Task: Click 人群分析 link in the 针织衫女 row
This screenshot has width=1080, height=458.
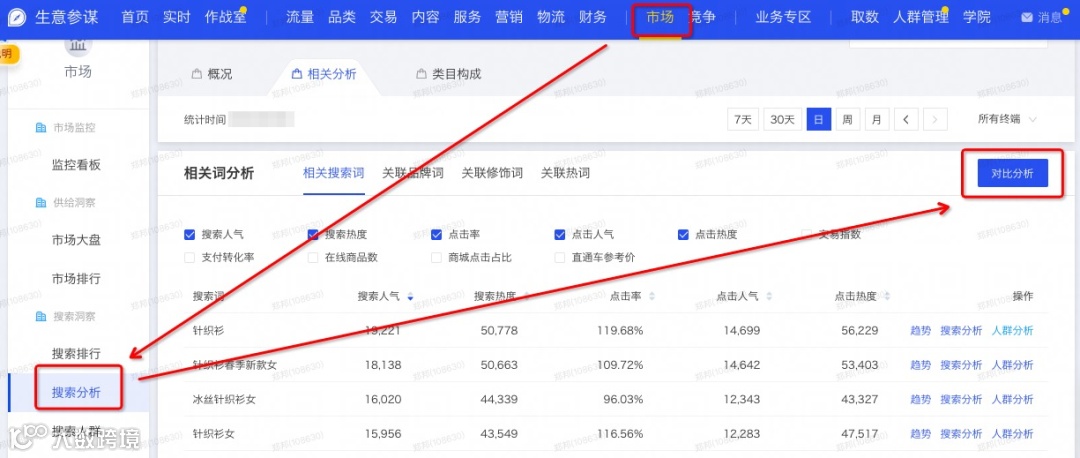Action: click(1012, 434)
